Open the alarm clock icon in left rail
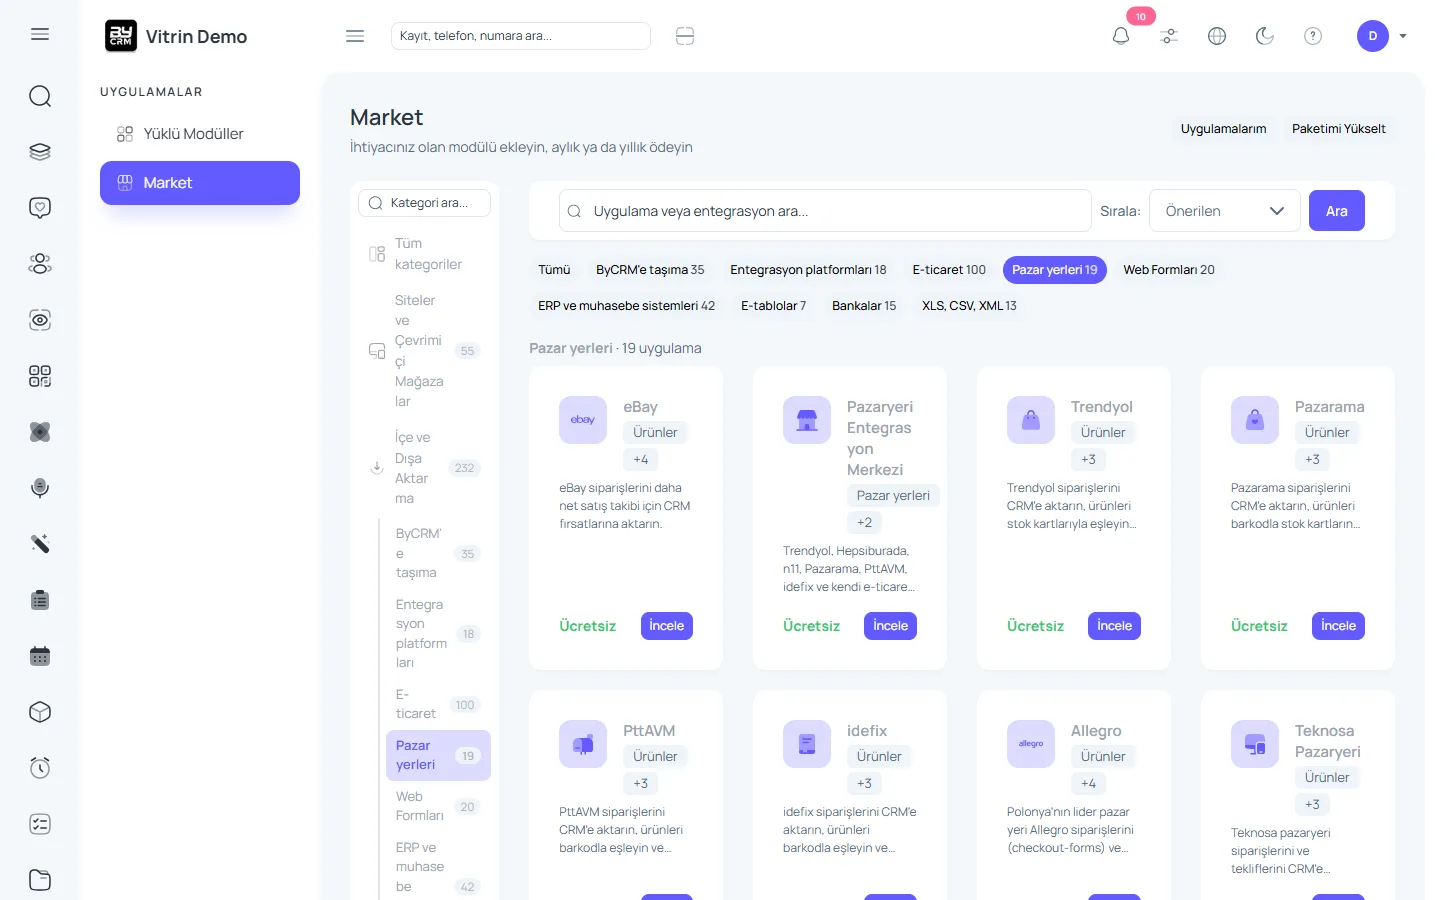Image resolution: width=1440 pixels, height=900 pixels. [x=40, y=768]
